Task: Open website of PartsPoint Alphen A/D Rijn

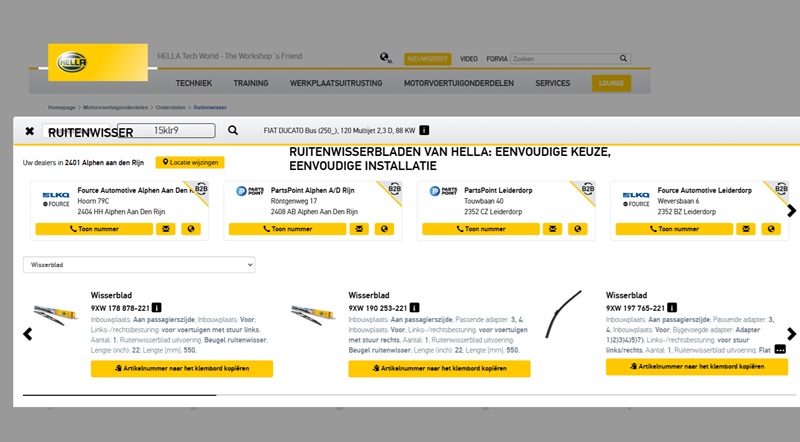Action: tap(384, 229)
